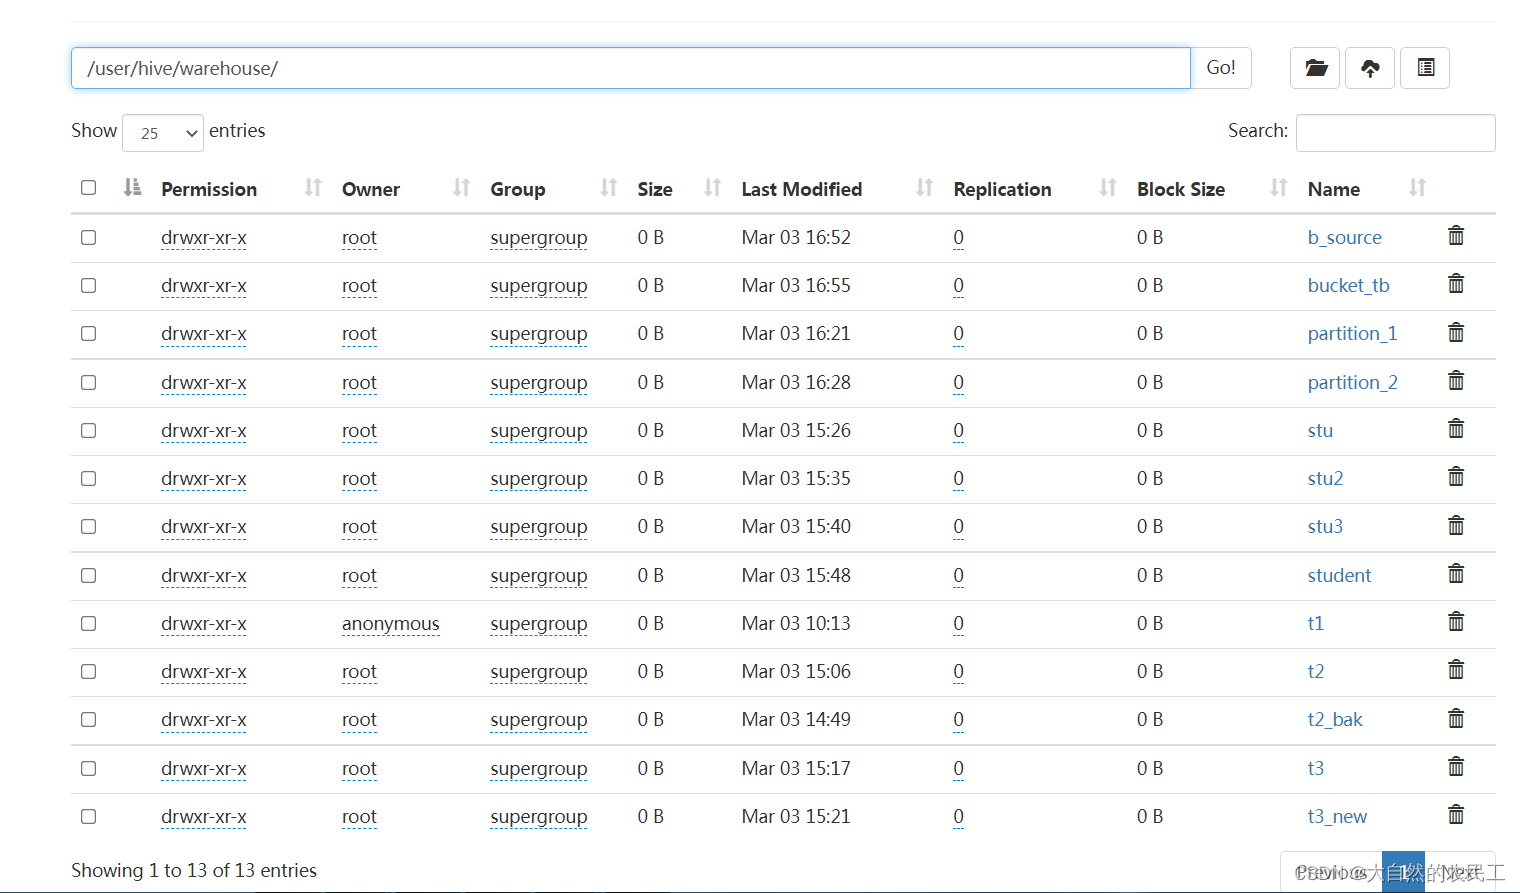1520x893 pixels.
Task: Sort by Name column arrows
Action: click(x=1417, y=188)
